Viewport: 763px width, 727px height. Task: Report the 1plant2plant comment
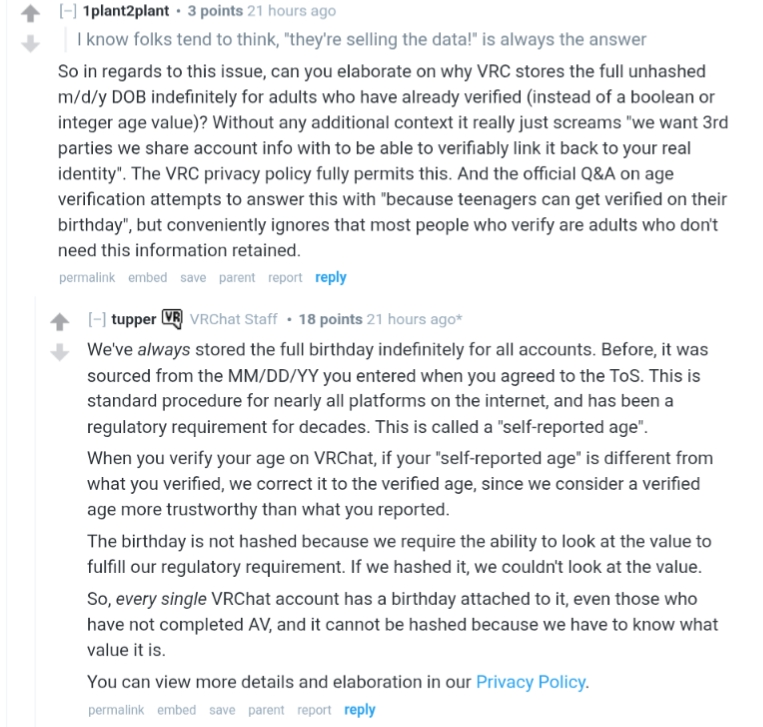pyautogui.click(x=284, y=277)
